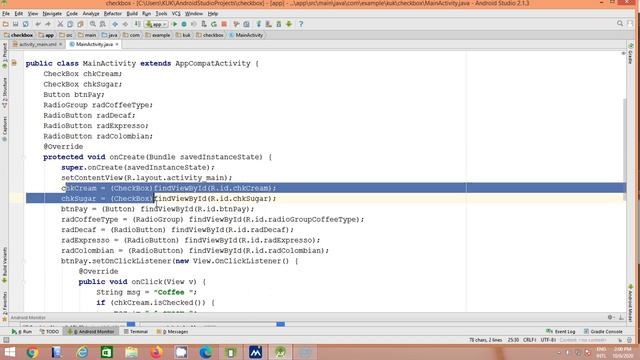Click the app breadcrumb

[x=47, y=35]
